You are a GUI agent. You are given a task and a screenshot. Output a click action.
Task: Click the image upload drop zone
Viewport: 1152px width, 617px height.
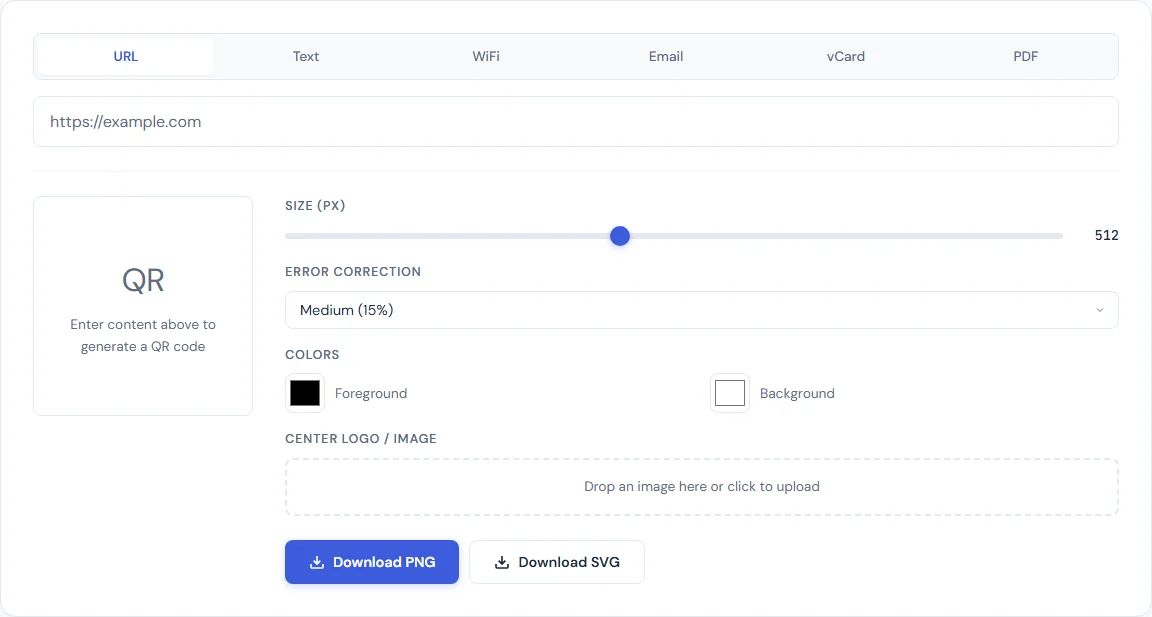pyautogui.click(x=701, y=486)
